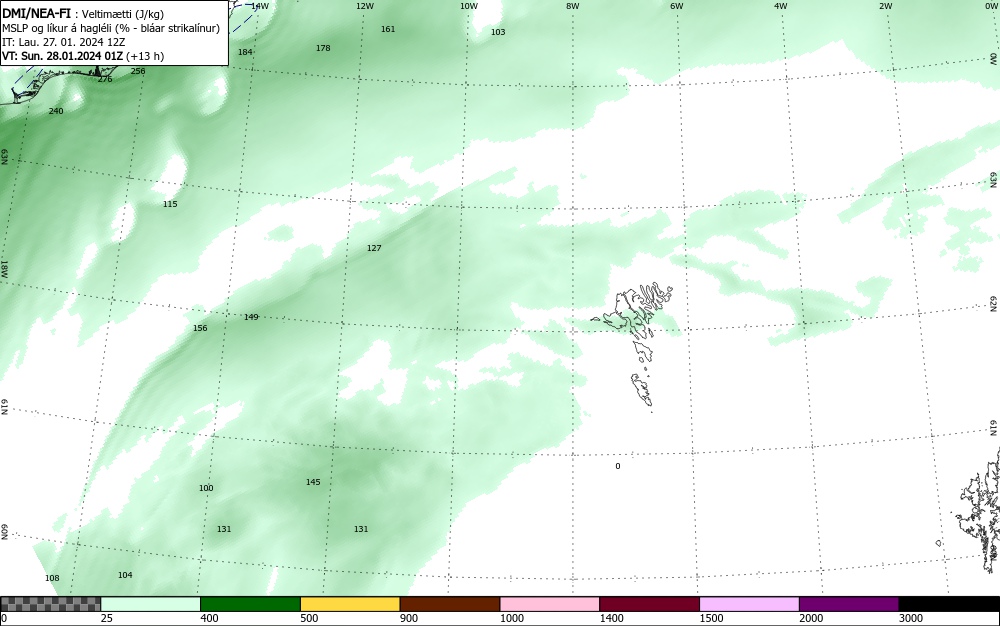This screenshot has width=1000, height=626.
Task: Click the longitude label '6W'
Action: click(x=677, y=6)
